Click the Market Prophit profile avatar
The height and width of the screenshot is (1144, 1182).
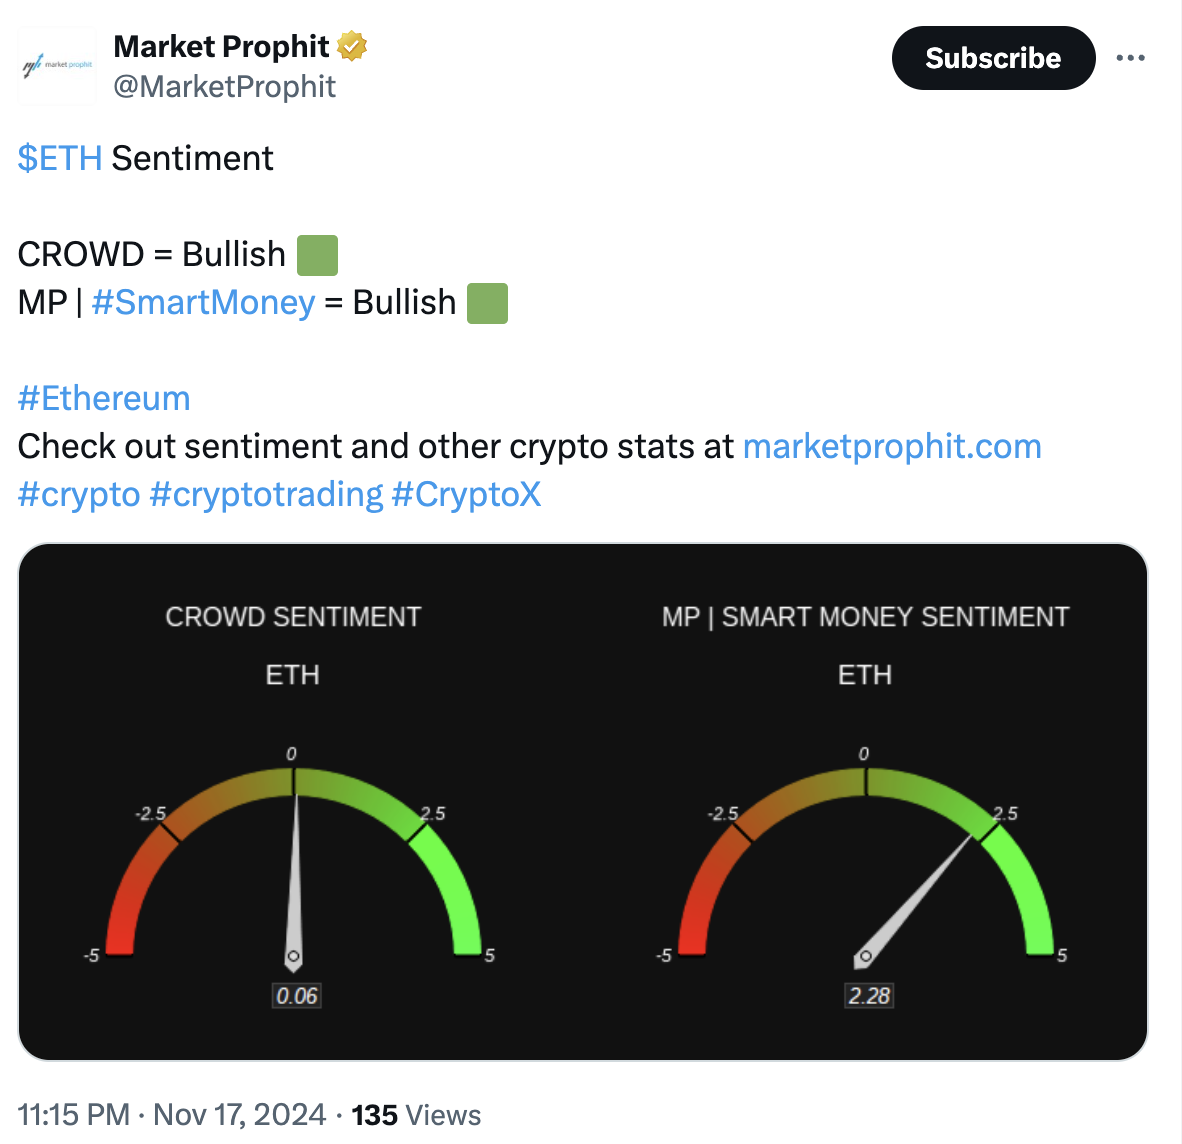(x=57, y=66)
